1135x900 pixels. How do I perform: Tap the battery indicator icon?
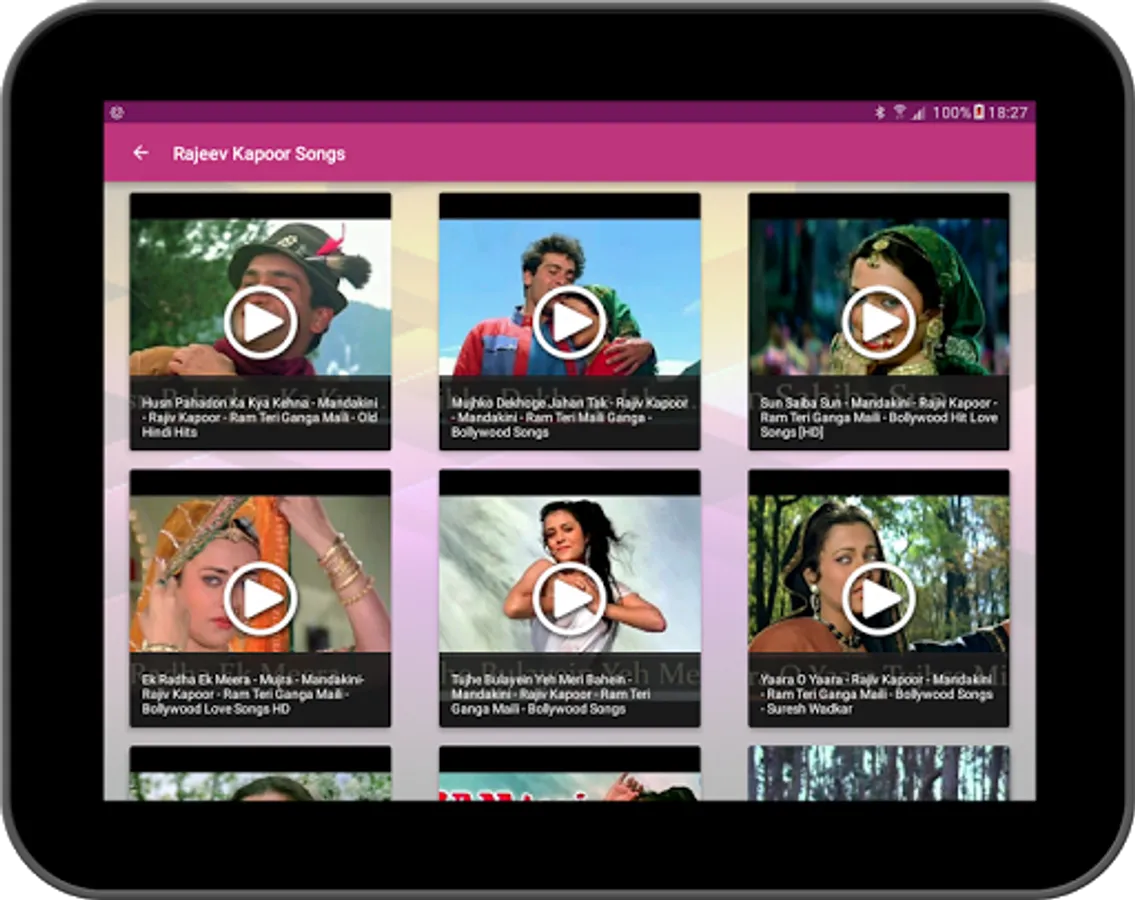(x=979, y=112)
